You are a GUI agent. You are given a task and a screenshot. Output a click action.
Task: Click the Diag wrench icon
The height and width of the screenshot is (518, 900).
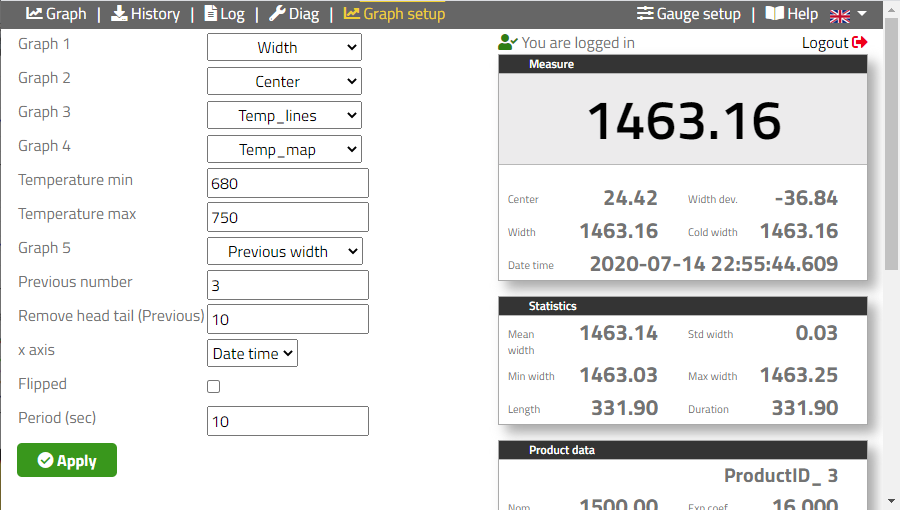pyautogui.click(x=277, y=14)
